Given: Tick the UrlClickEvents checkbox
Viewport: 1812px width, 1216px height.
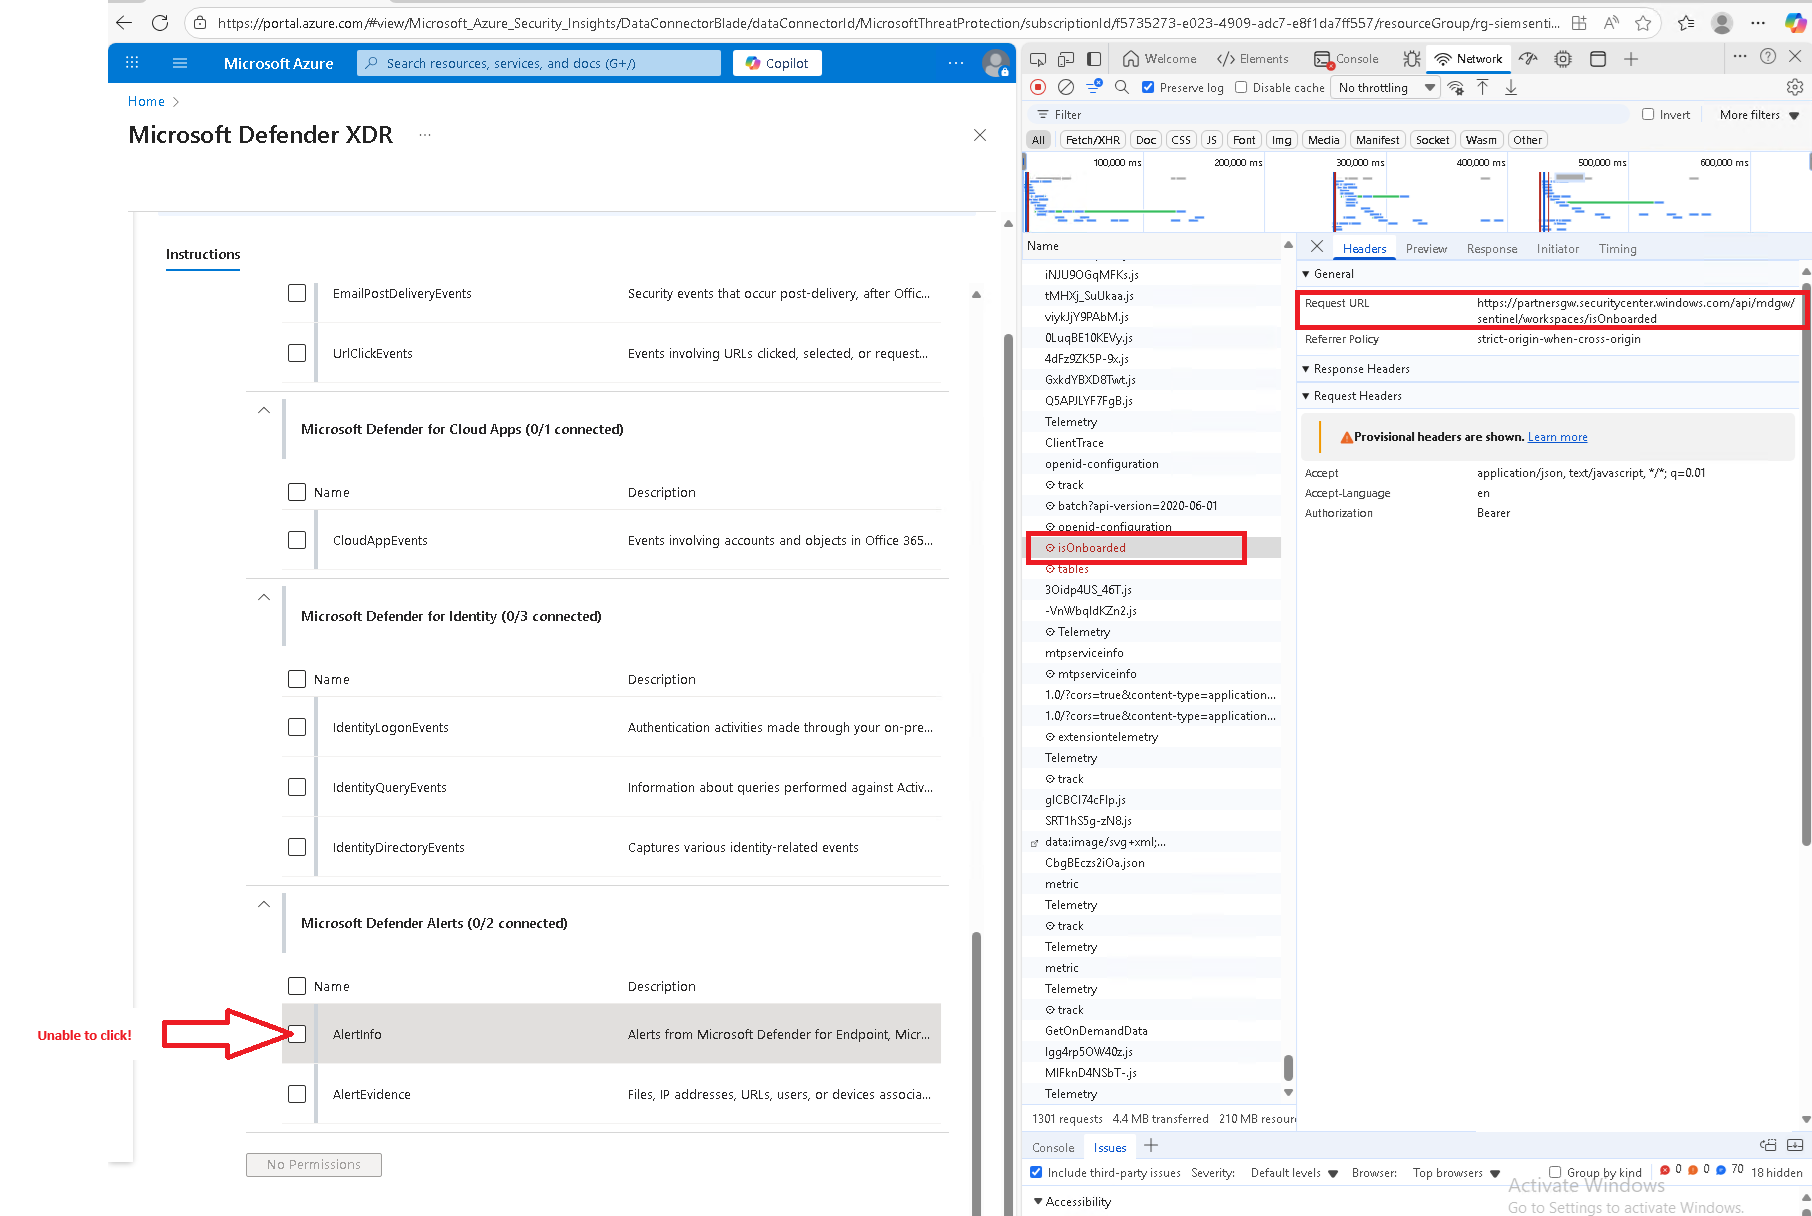Looking at the screenshot, I should click(297, 353).
